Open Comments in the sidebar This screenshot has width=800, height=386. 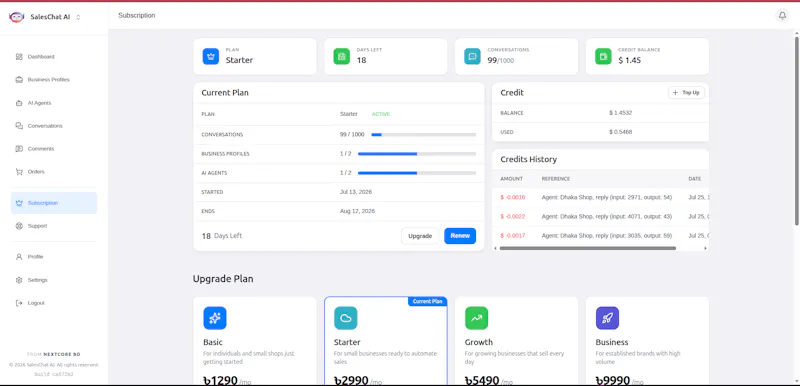pos(54,149)
